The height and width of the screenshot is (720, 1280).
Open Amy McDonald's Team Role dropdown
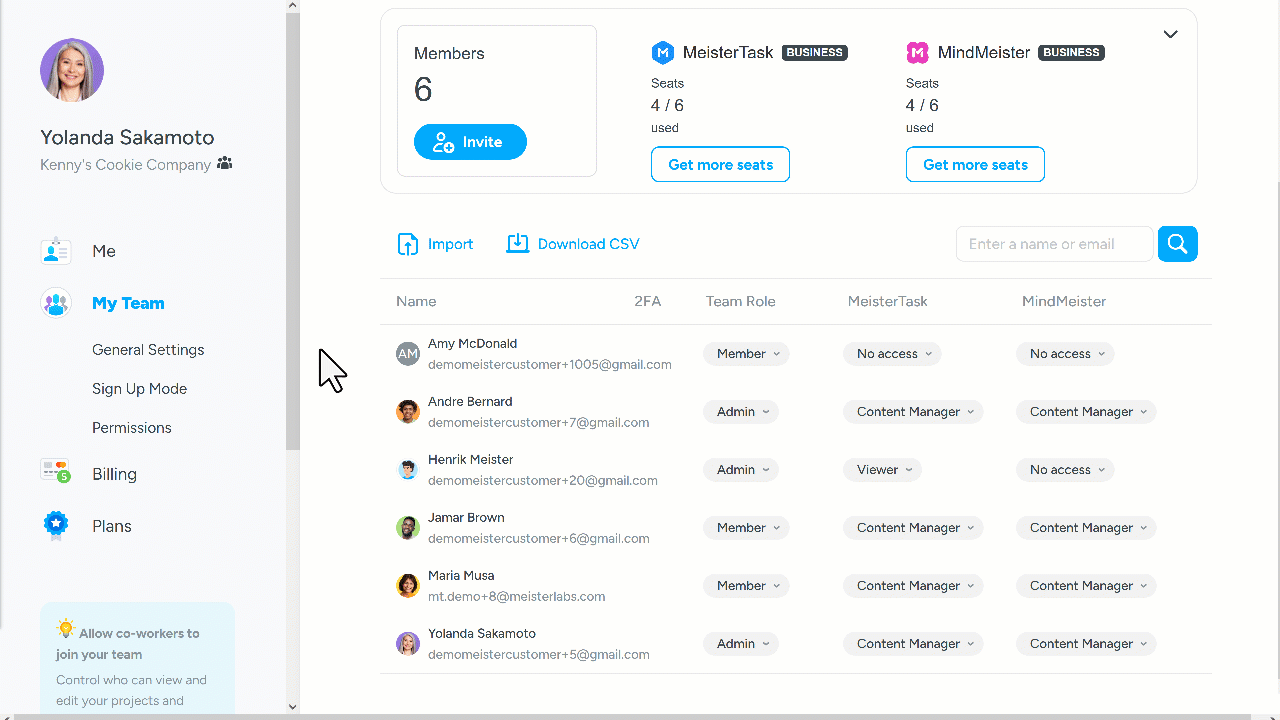click(x=746, y=353)
